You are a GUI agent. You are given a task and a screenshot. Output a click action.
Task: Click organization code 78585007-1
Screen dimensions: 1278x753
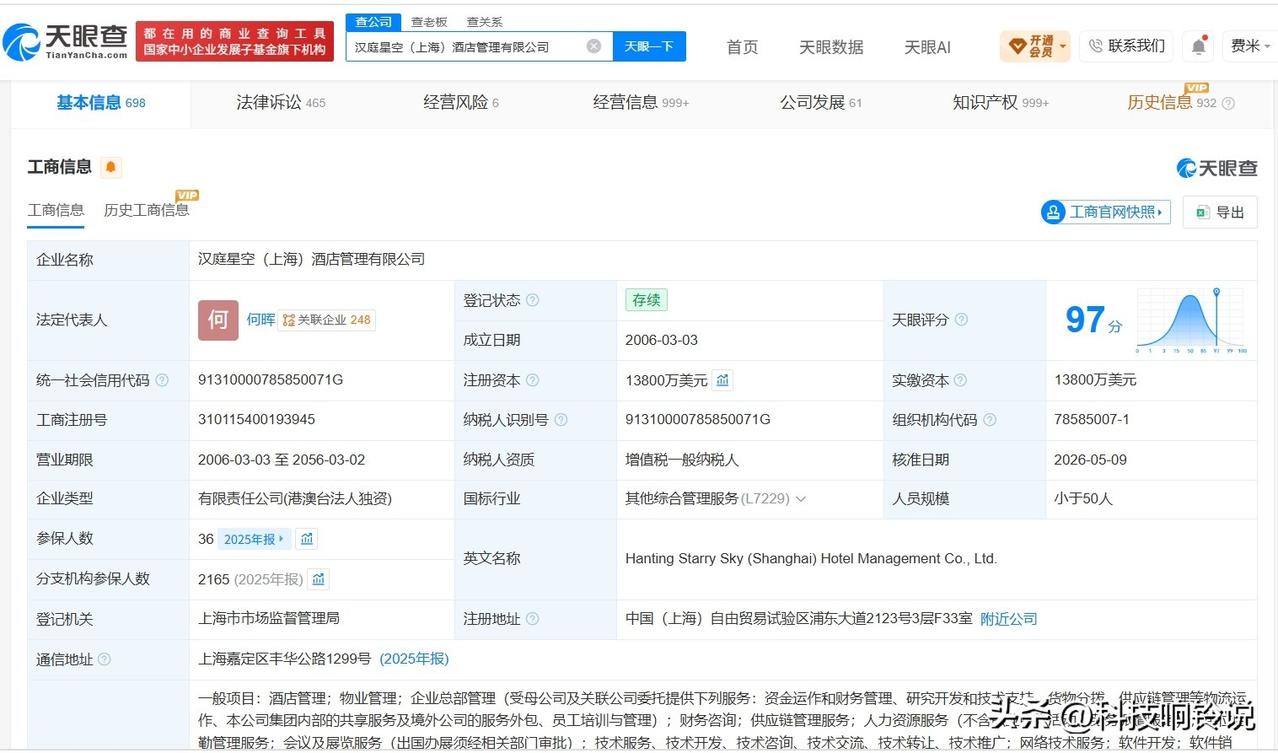point(1092,420)
